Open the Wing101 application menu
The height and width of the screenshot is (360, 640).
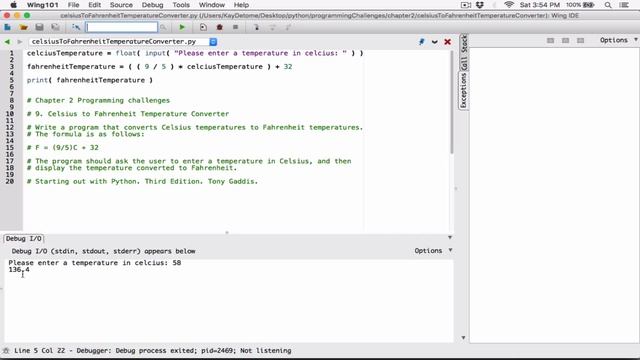[42, 5]
